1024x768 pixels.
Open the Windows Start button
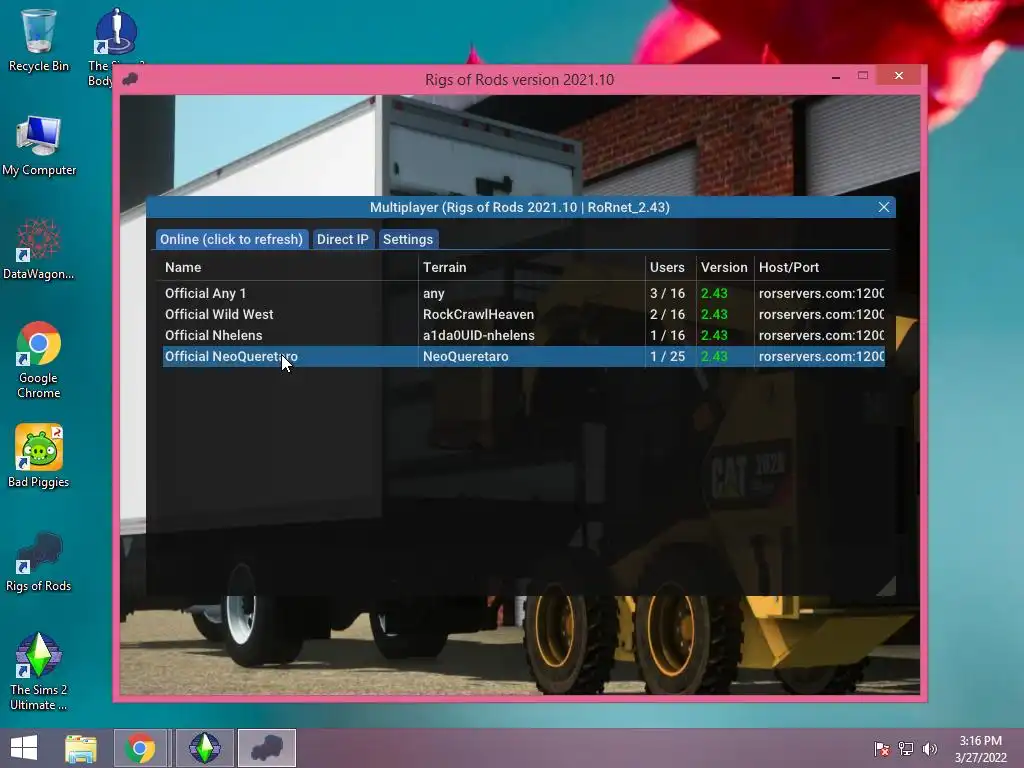tap(24, 748)
